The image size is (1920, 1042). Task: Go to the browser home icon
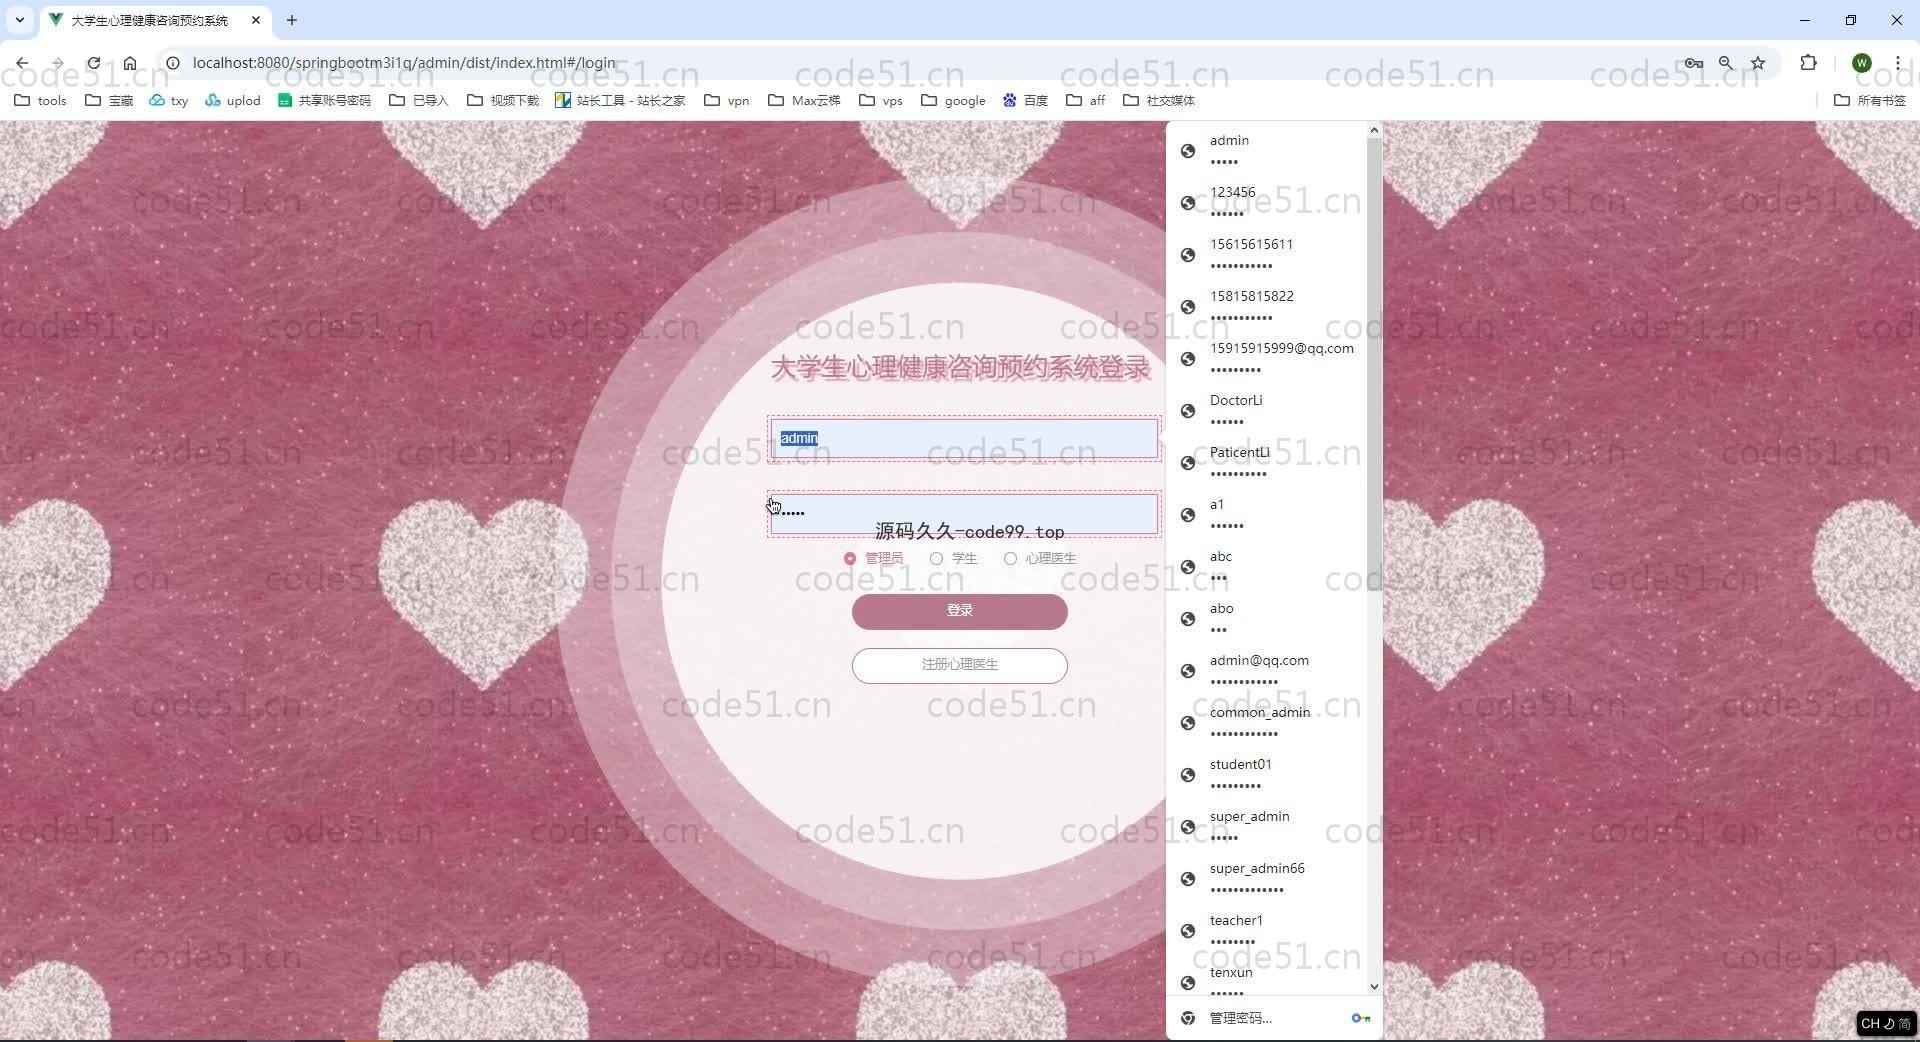(x=130, y=63)
